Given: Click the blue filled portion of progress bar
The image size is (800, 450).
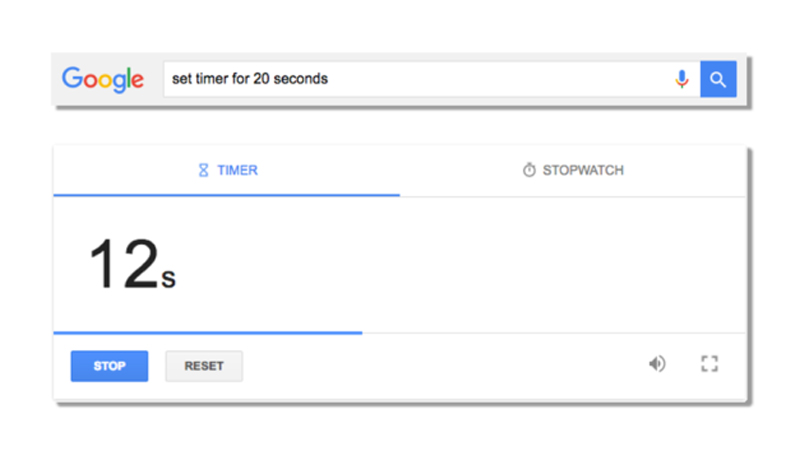Looking at the screenshot, I should (x=207, y=332).
